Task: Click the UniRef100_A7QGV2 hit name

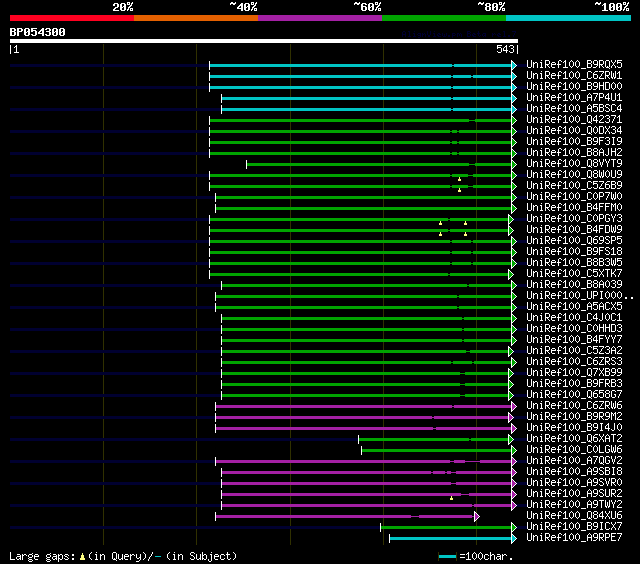Action: coord(574,461)
